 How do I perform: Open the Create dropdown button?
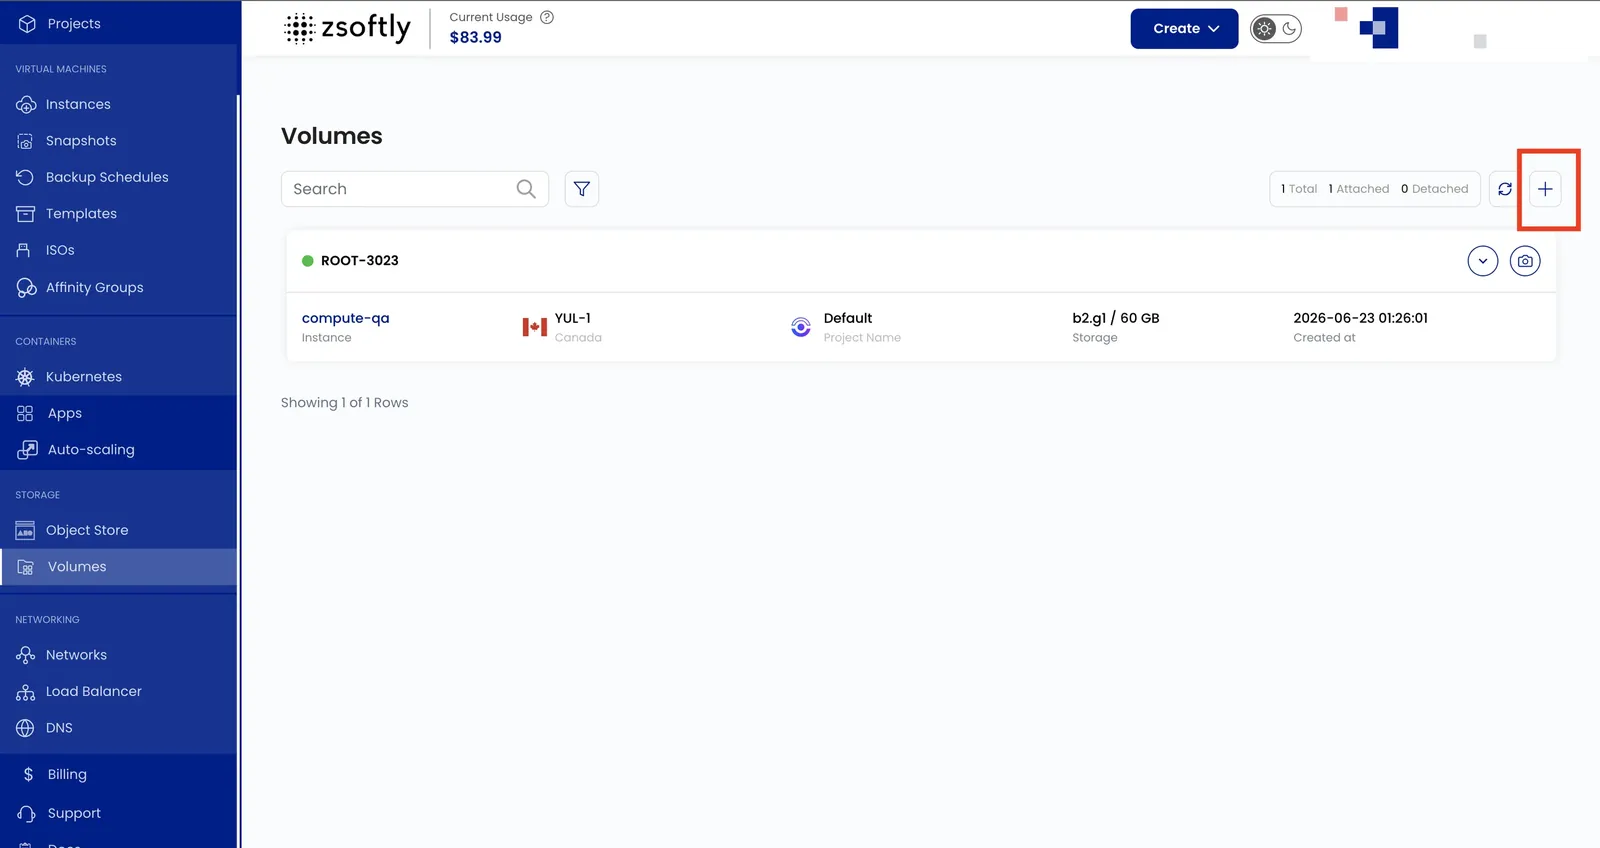(1184, 29)
